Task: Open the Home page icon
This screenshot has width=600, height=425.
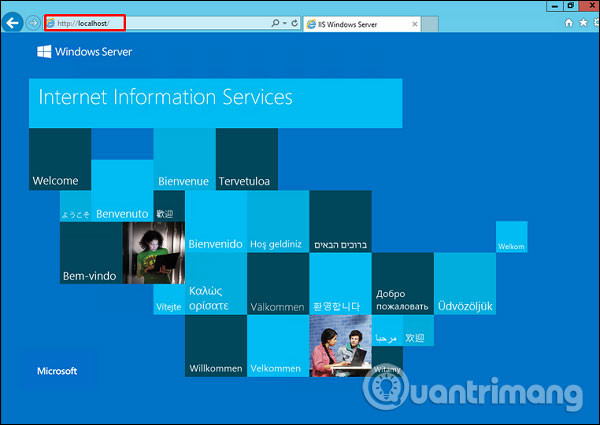Action: (x=570, y=21)
